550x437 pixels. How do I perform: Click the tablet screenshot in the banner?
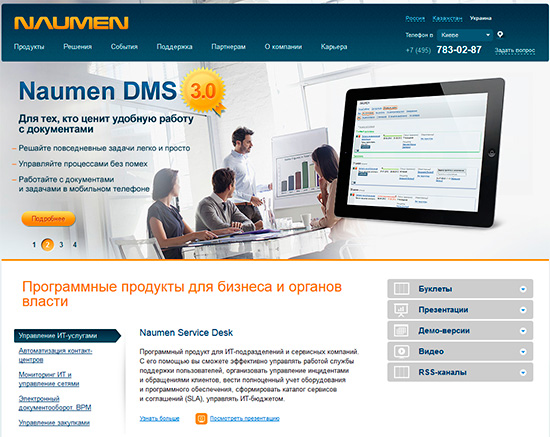coord(420,152)
